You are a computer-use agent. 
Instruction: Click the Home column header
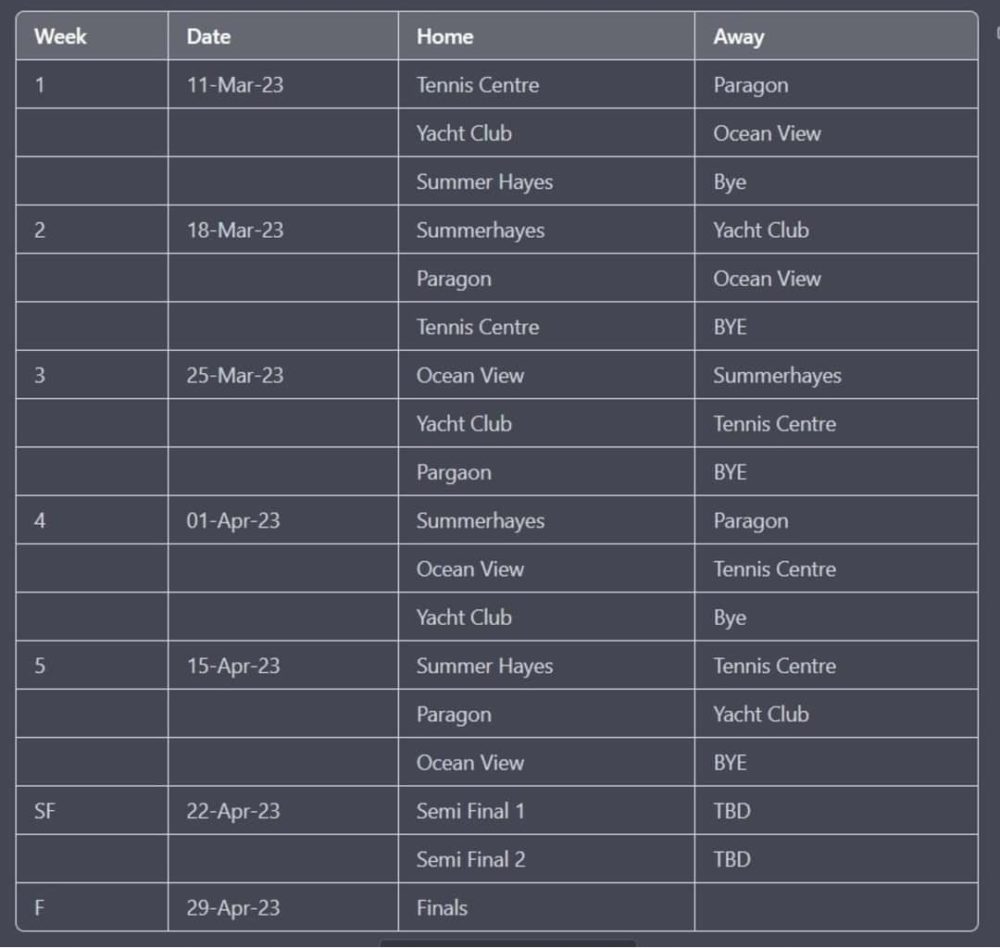point(547,36)
